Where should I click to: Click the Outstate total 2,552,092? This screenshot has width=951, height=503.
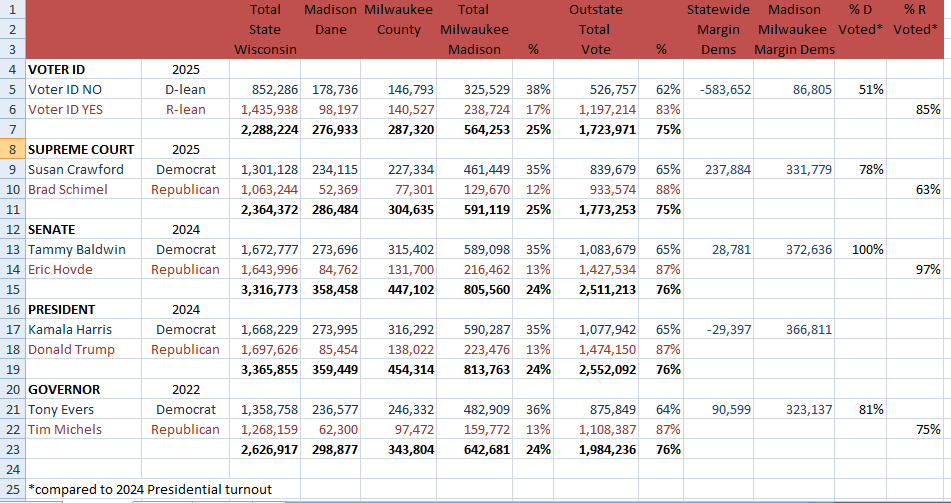(596, 370)
